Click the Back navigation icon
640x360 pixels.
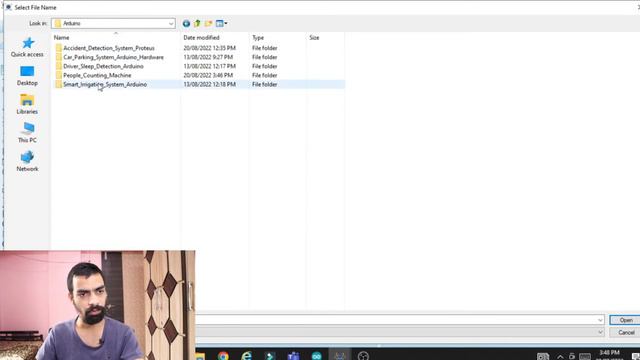(186, 23)
